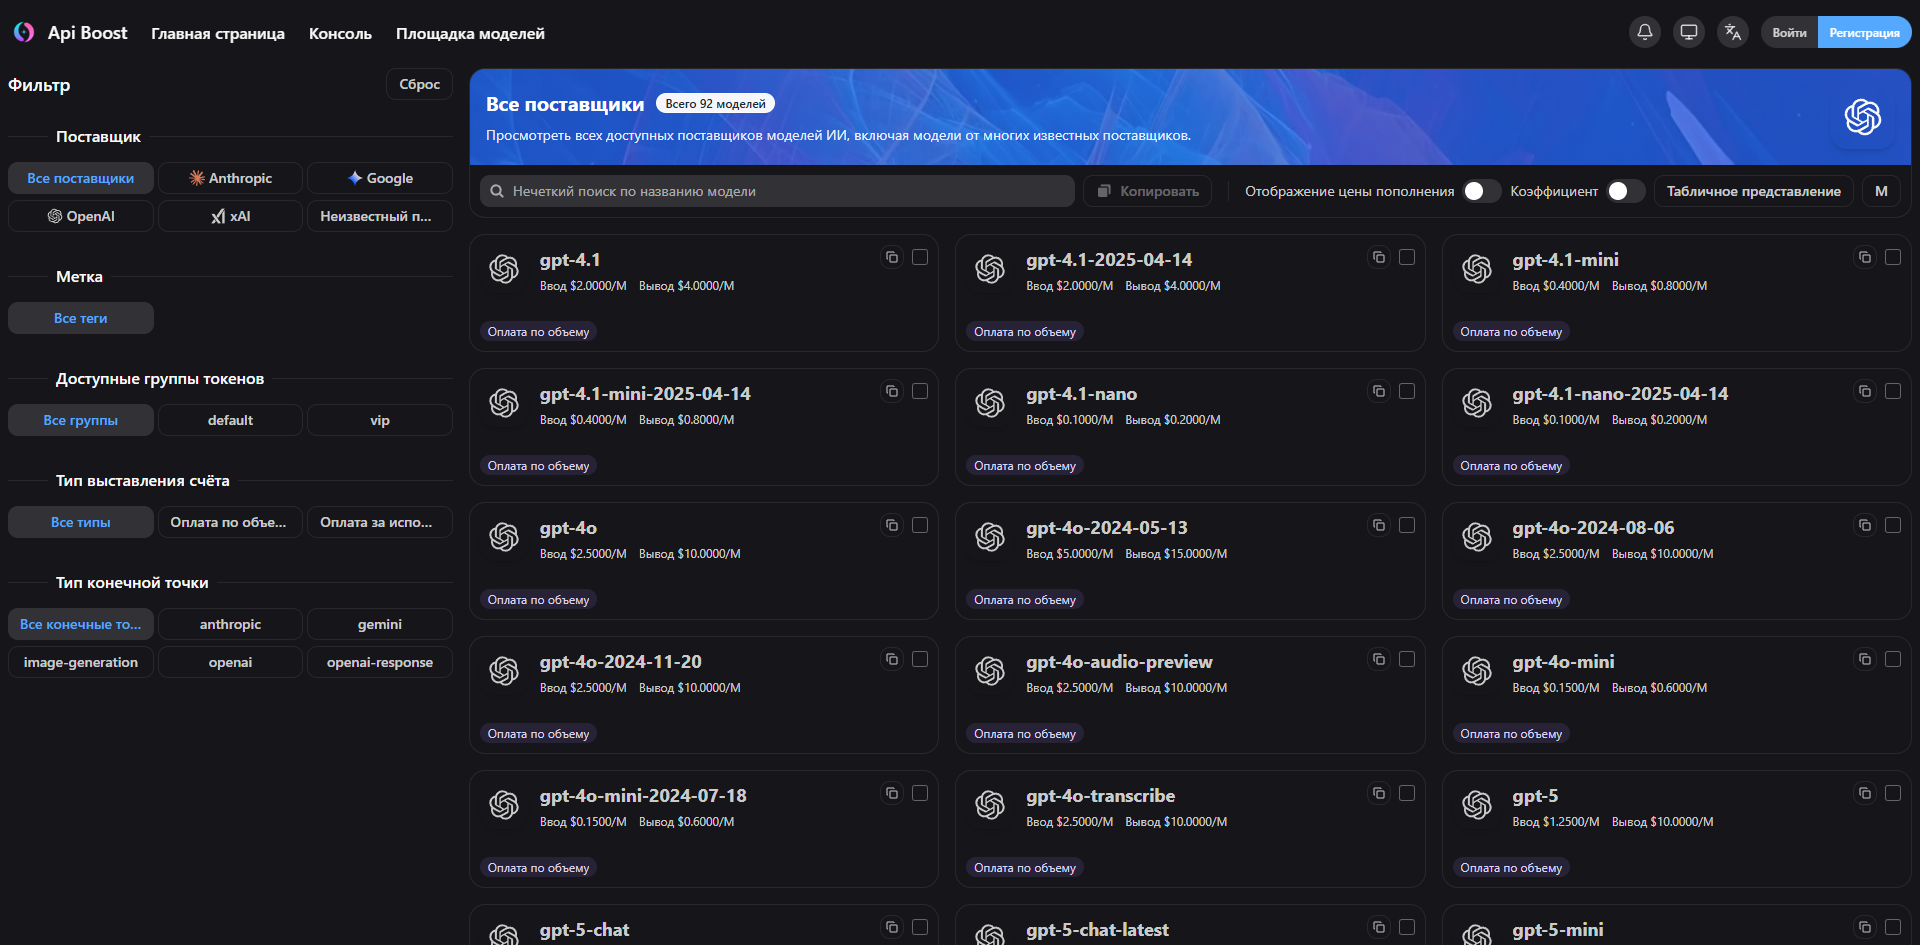
Task: Copy model name for gpt-4o-2024-08-06 card
Action: coord(1865,525)
